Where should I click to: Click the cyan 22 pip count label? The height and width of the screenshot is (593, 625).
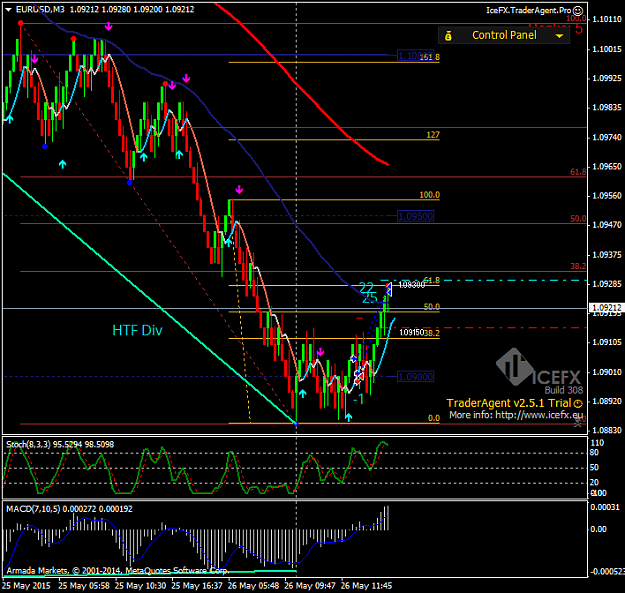366,287
